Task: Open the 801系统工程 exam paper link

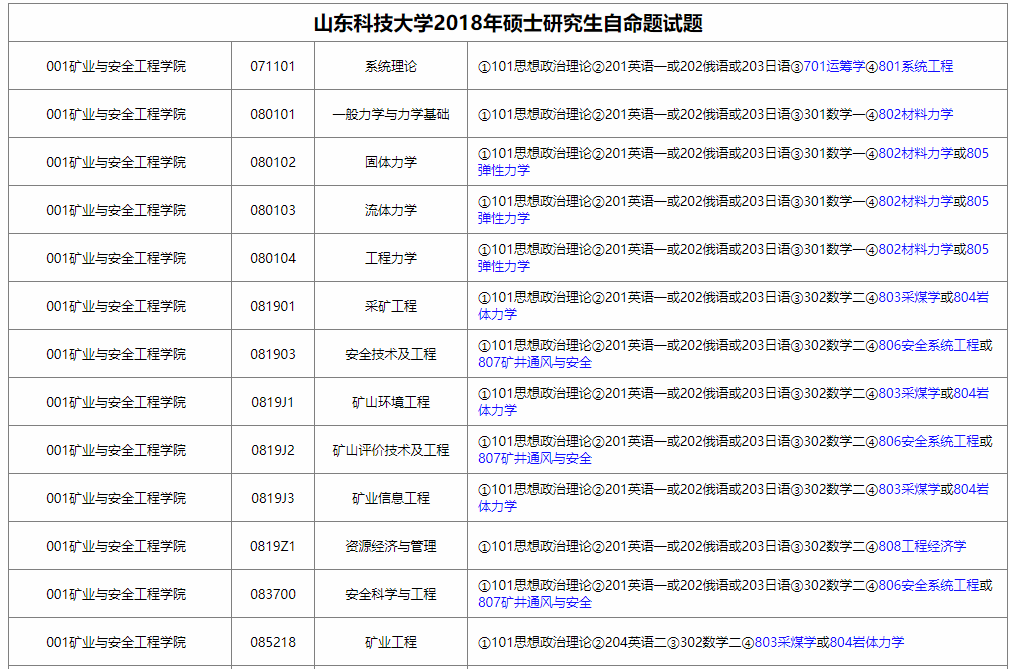Action: [x=915, y=66]
